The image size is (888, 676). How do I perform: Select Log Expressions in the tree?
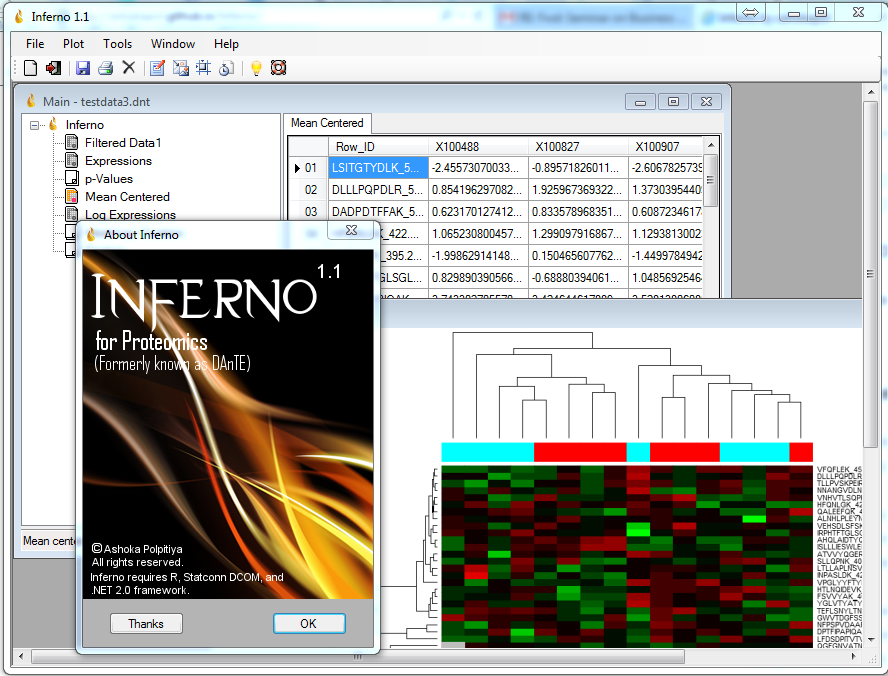coord(130,214)
